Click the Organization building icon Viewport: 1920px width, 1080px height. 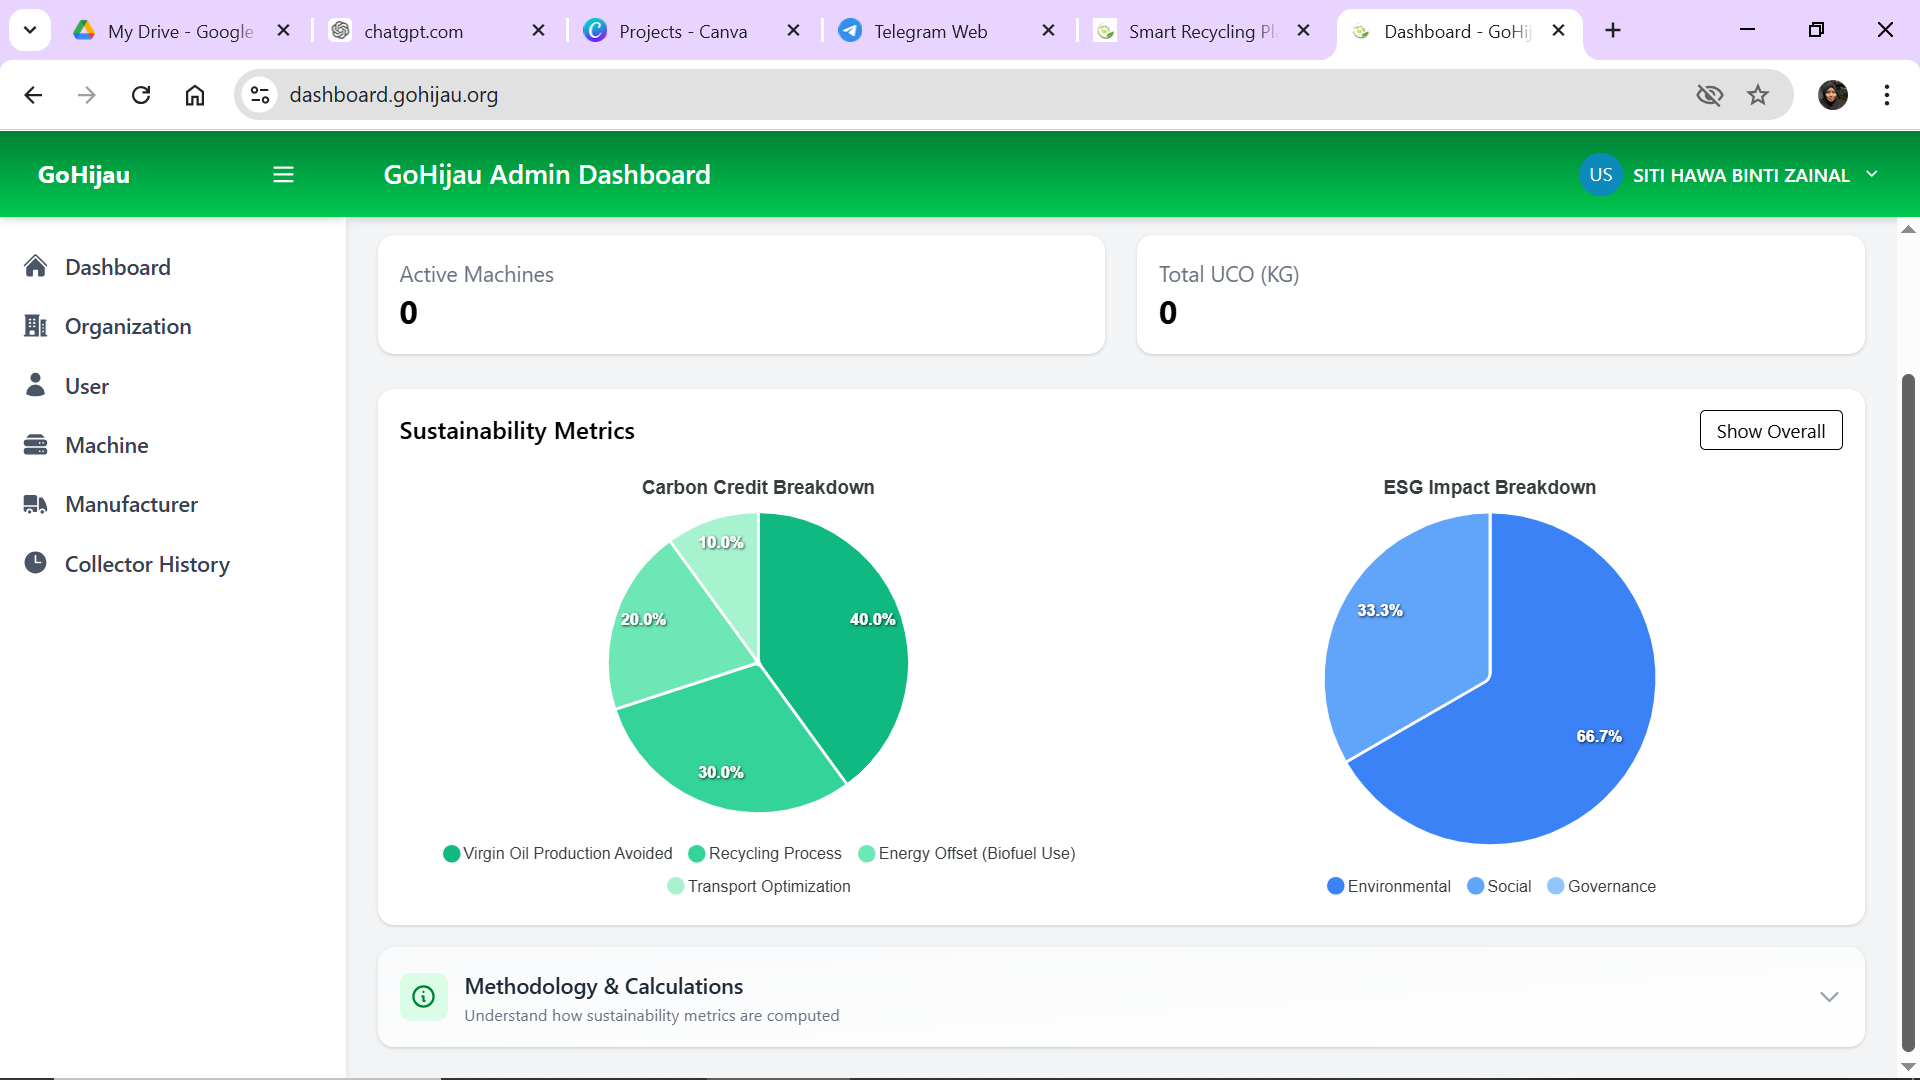[36, 326]
